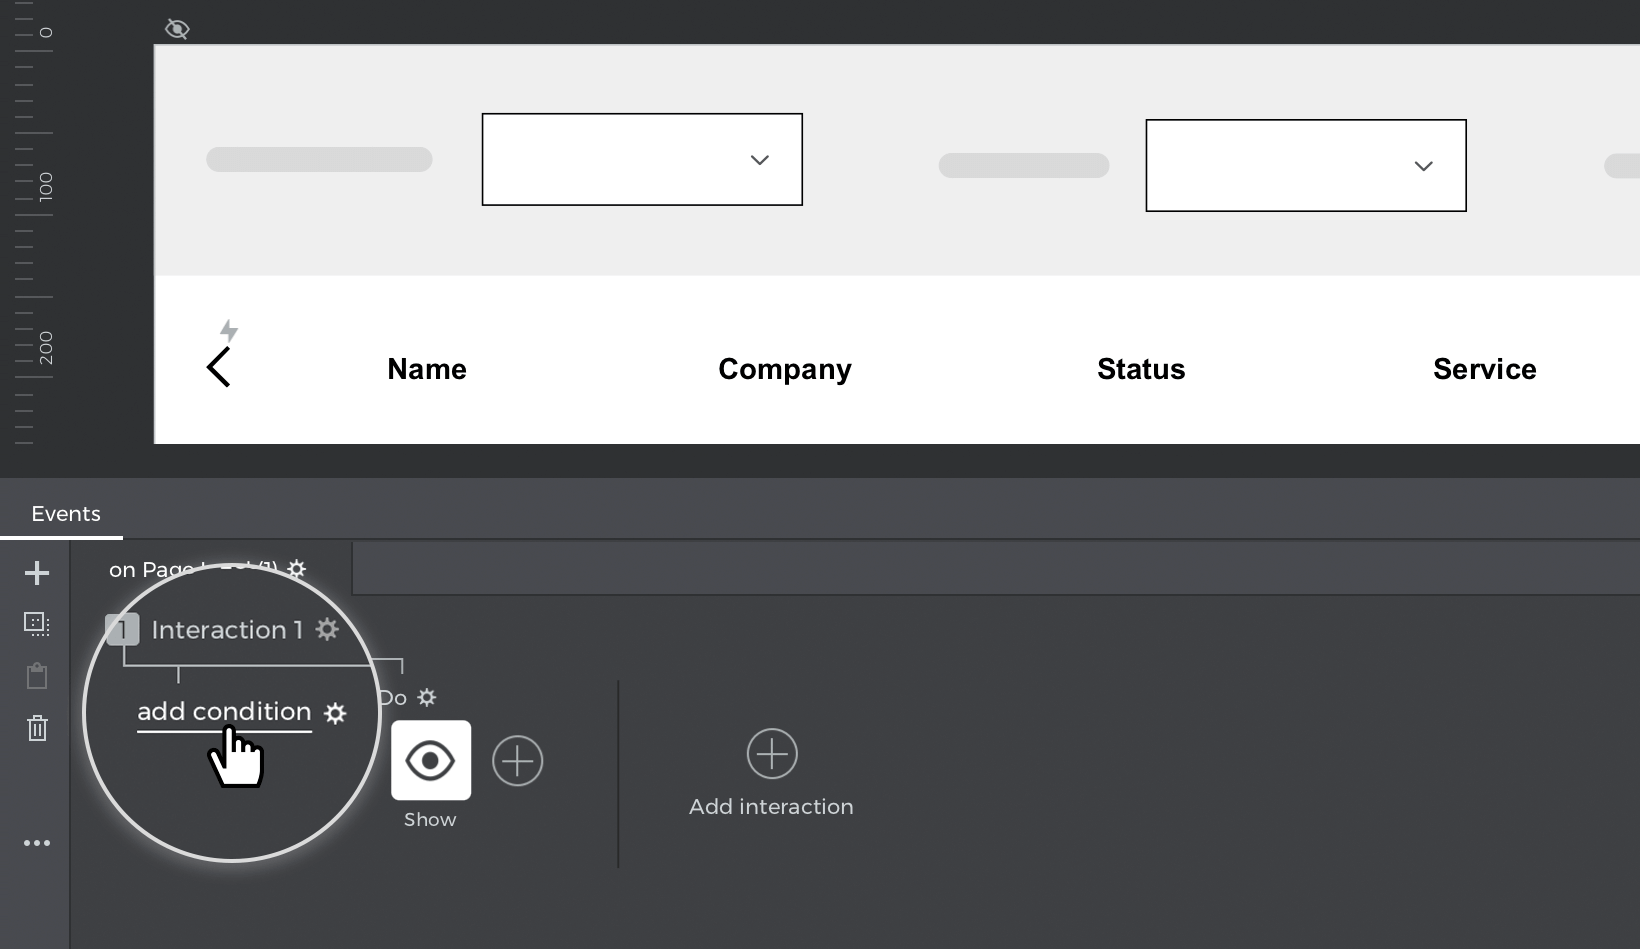The image size is (1640, 949).
Task: Add a new action with plus circle after Show
Action: point(518,761)
